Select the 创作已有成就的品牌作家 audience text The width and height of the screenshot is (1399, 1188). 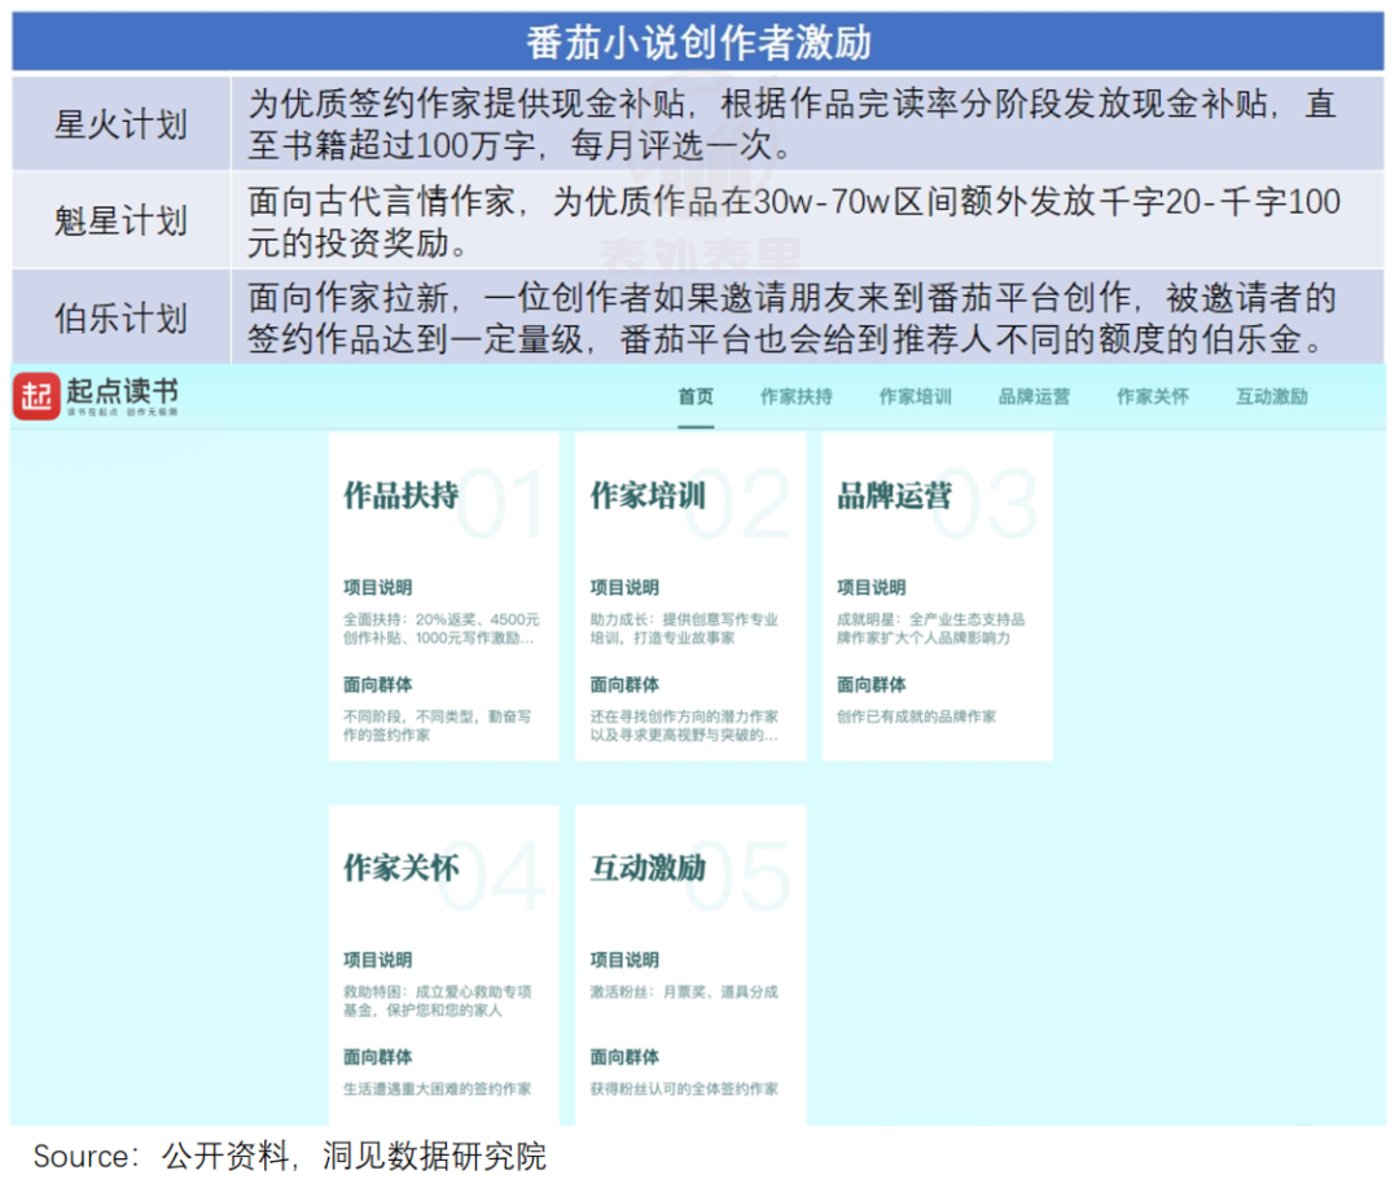(916, 717)
